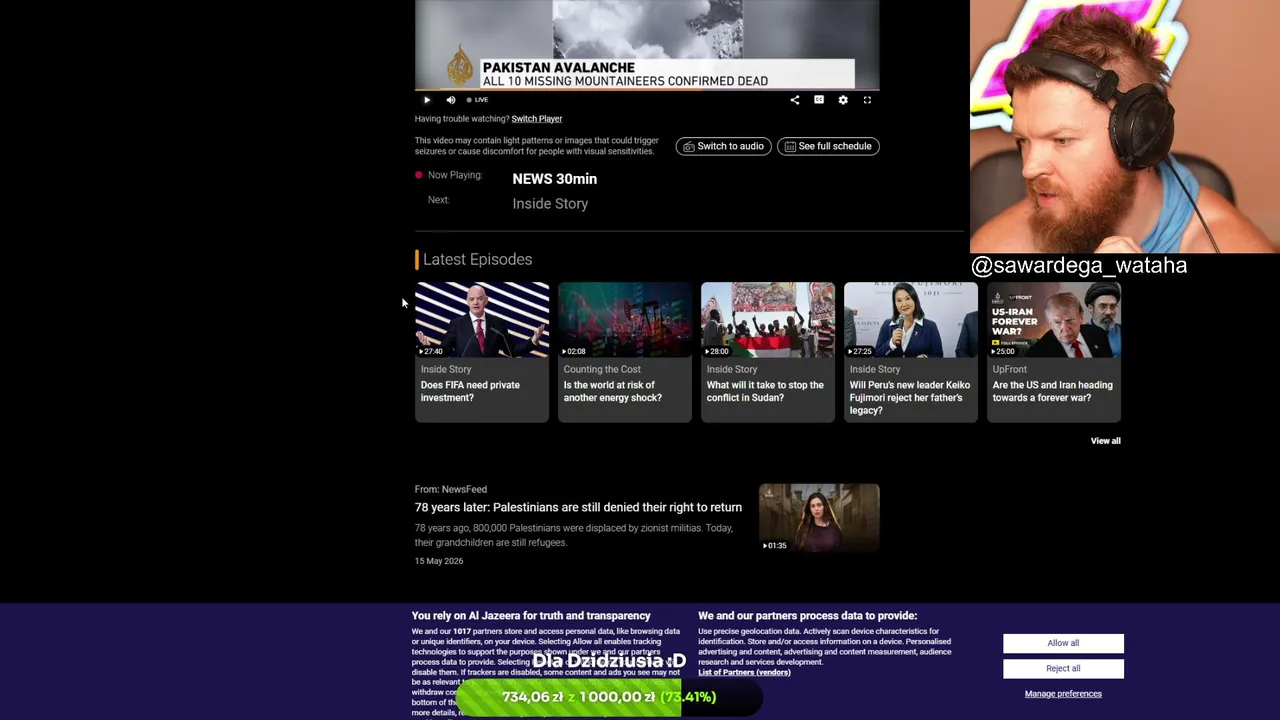1280x720 pixels.
Task: Click the light patterns seizure warning text
Action: click(x=537, y=146)
